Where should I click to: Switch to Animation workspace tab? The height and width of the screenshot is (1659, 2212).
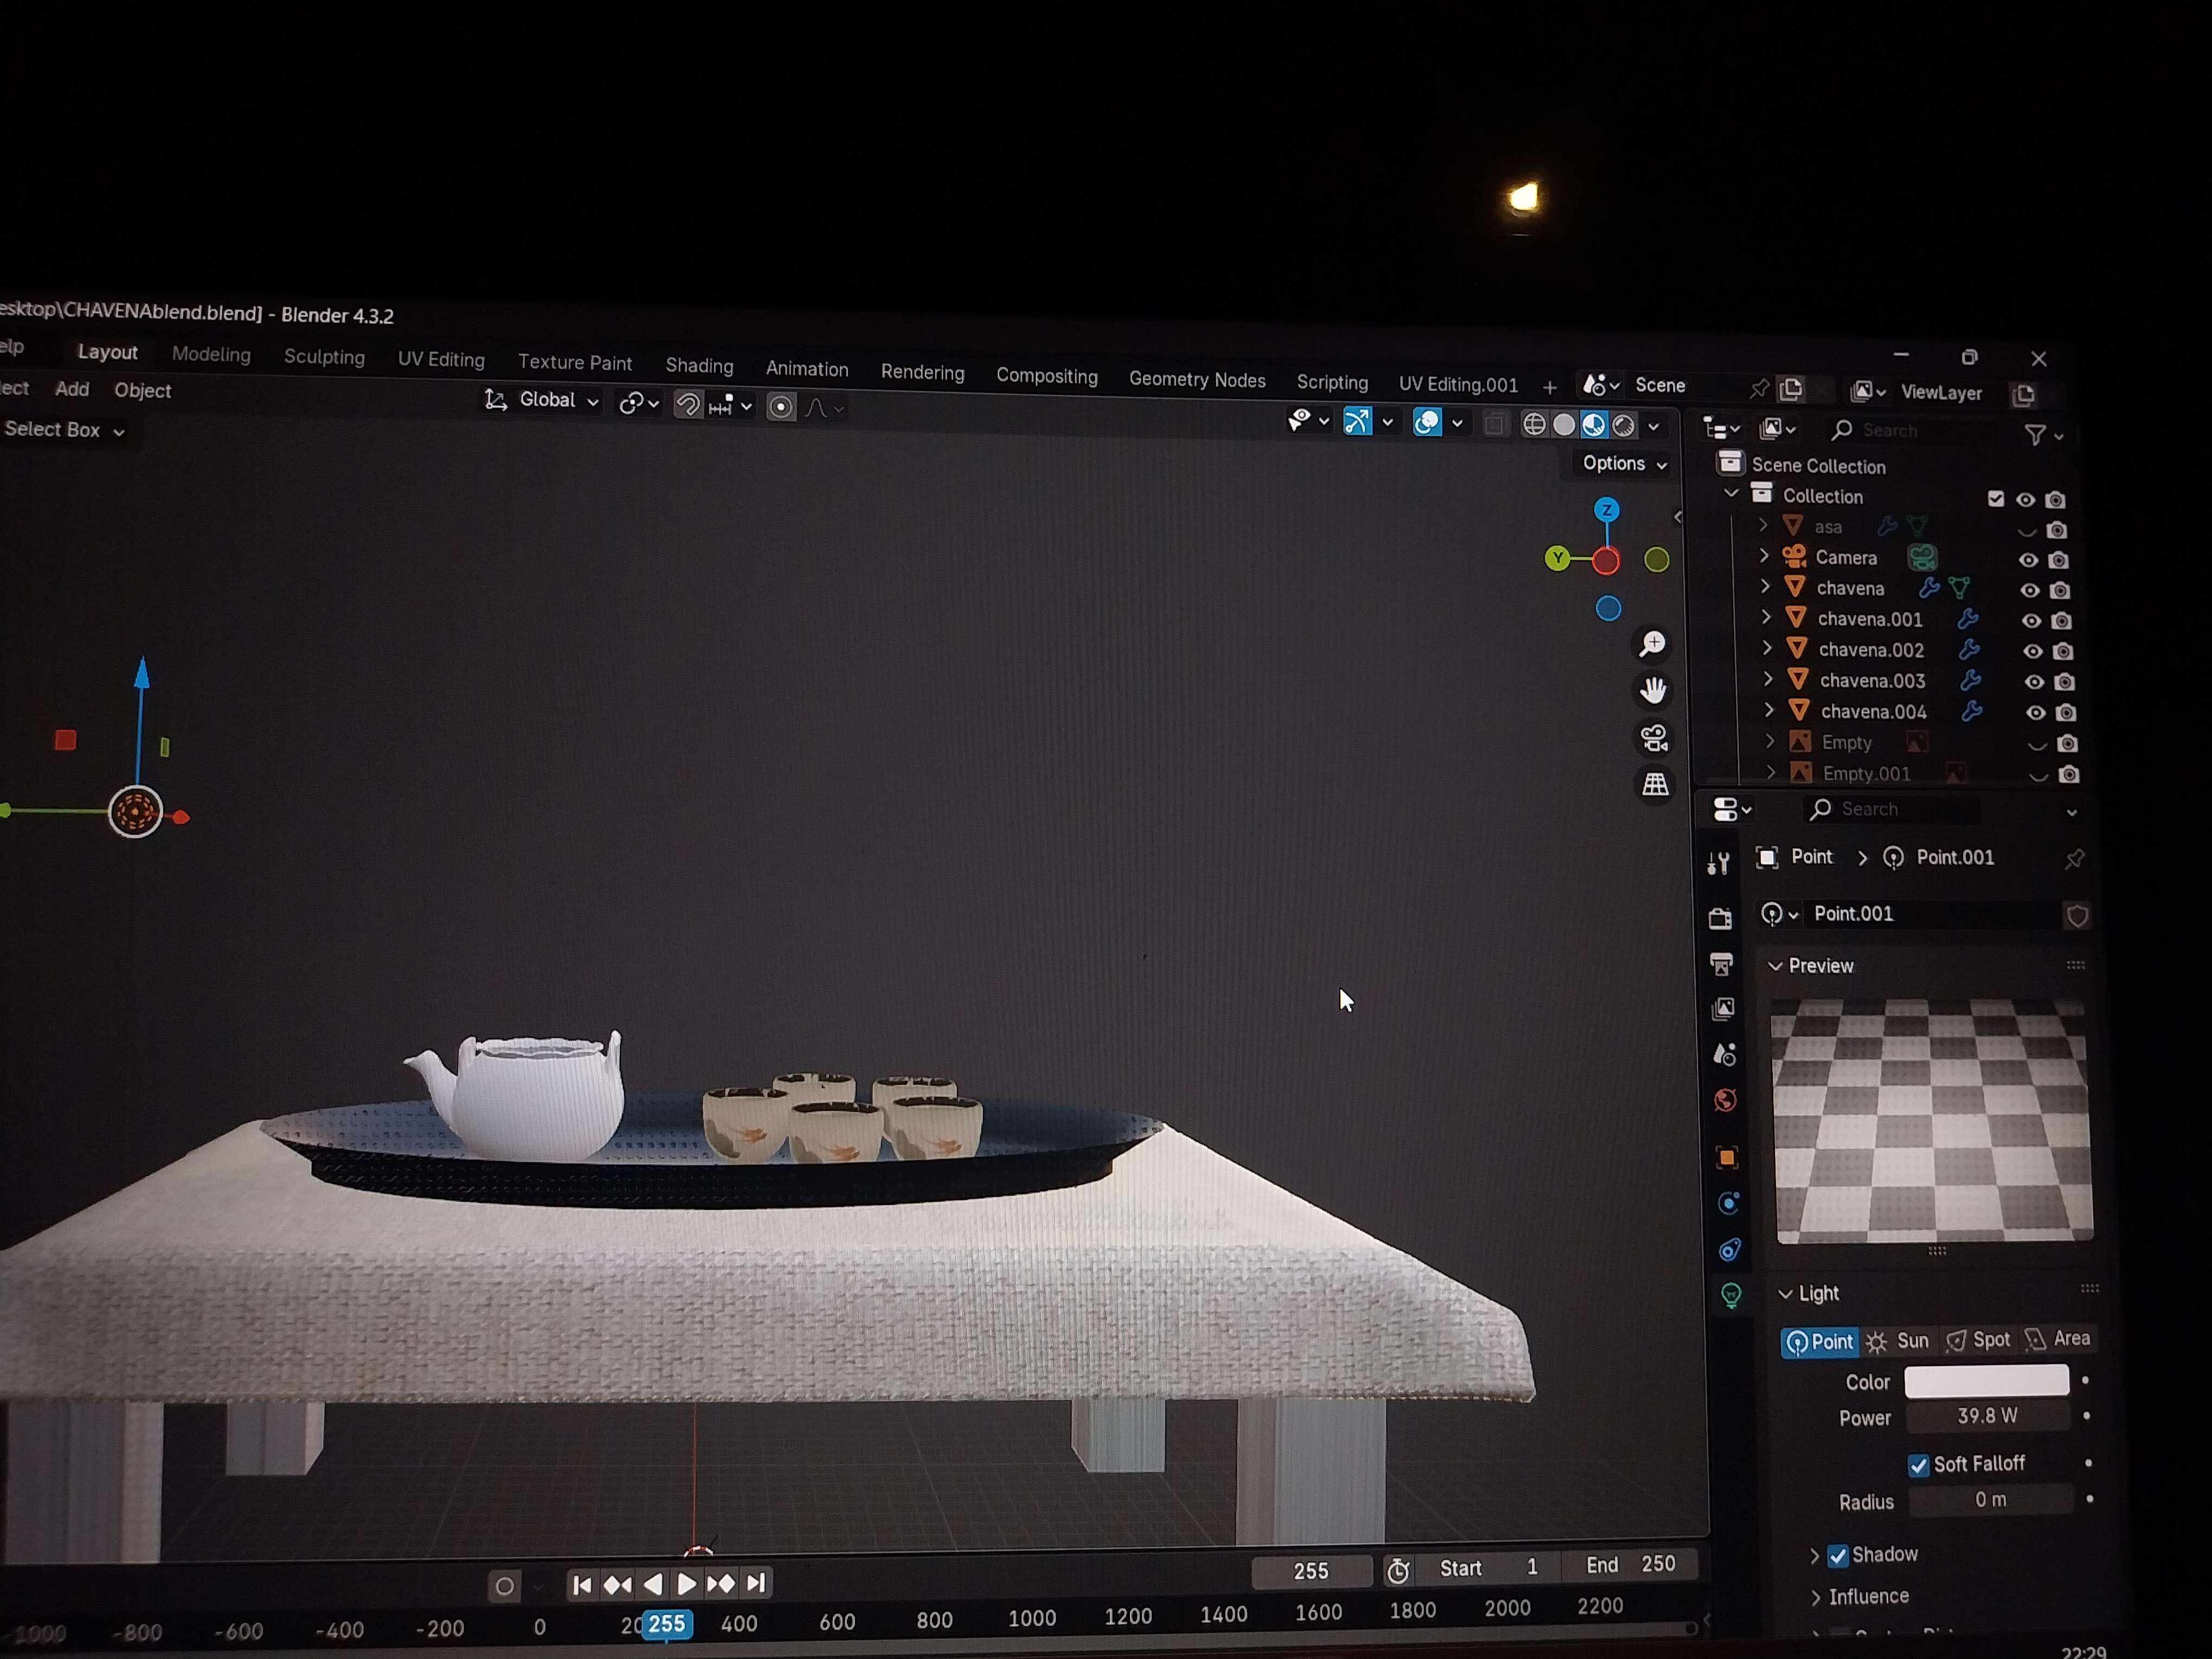pos(807,369)
